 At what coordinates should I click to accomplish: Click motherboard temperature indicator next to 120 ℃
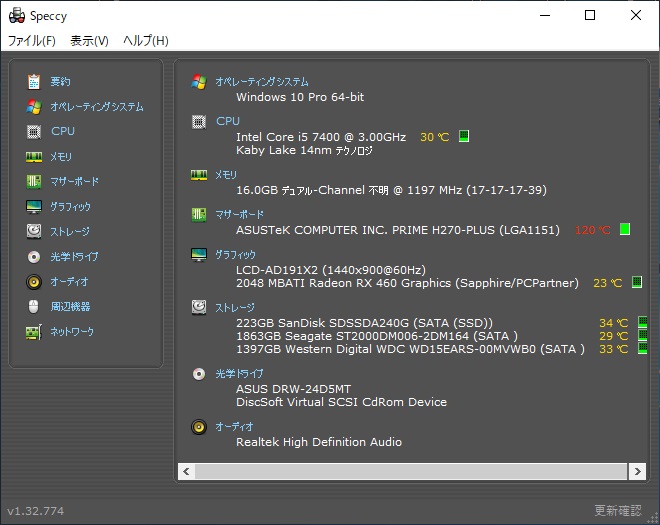[x=625, y=229]
